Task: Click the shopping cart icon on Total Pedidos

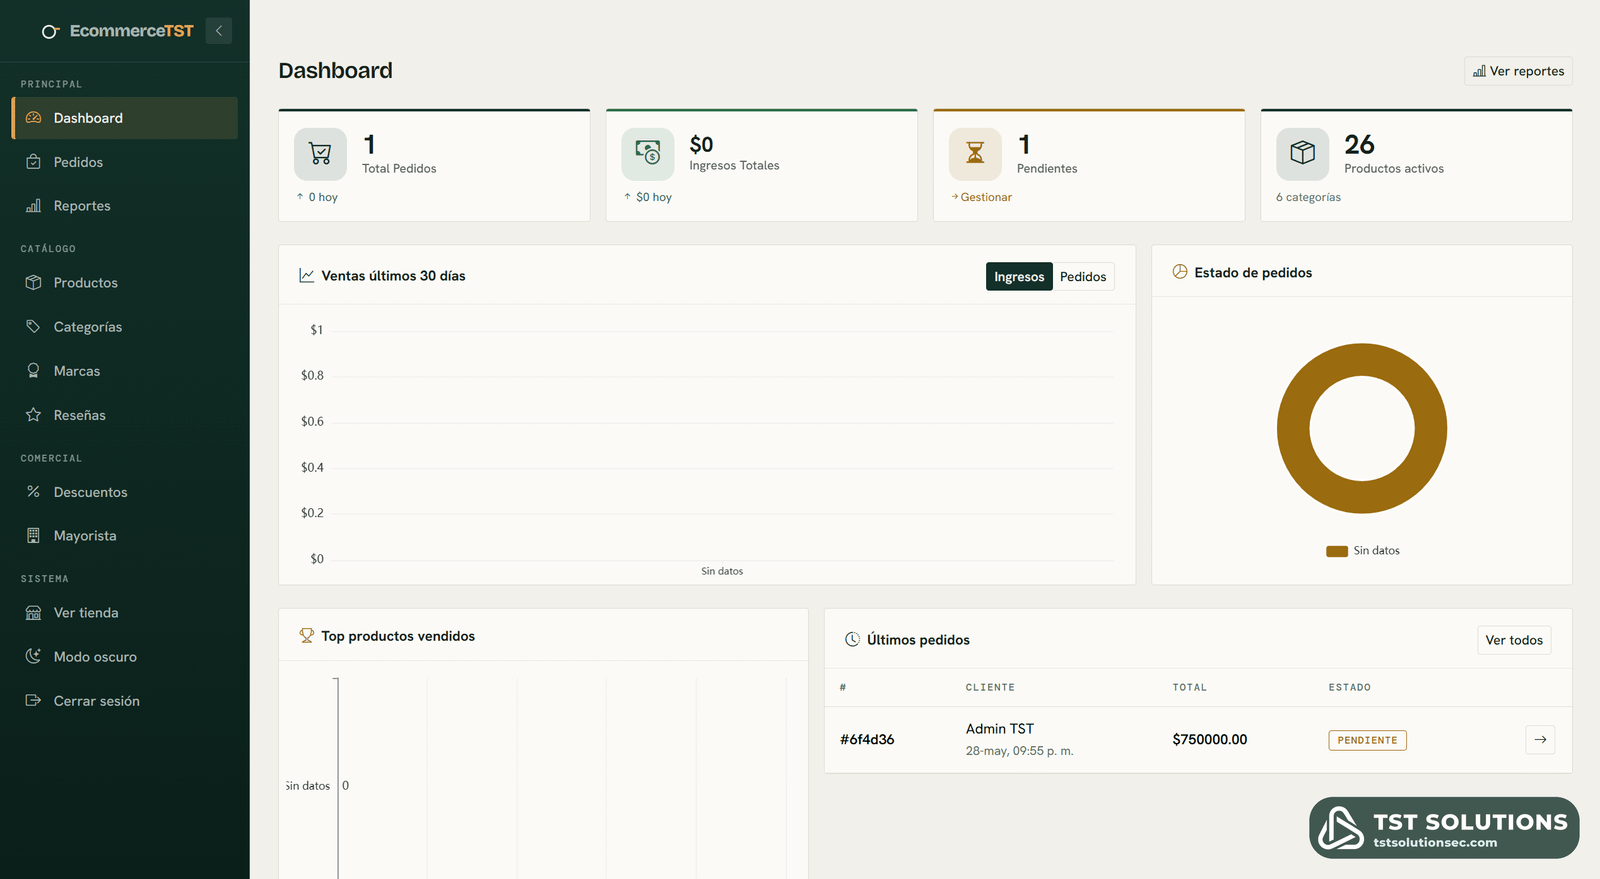Action: click(x=320, y=153)
